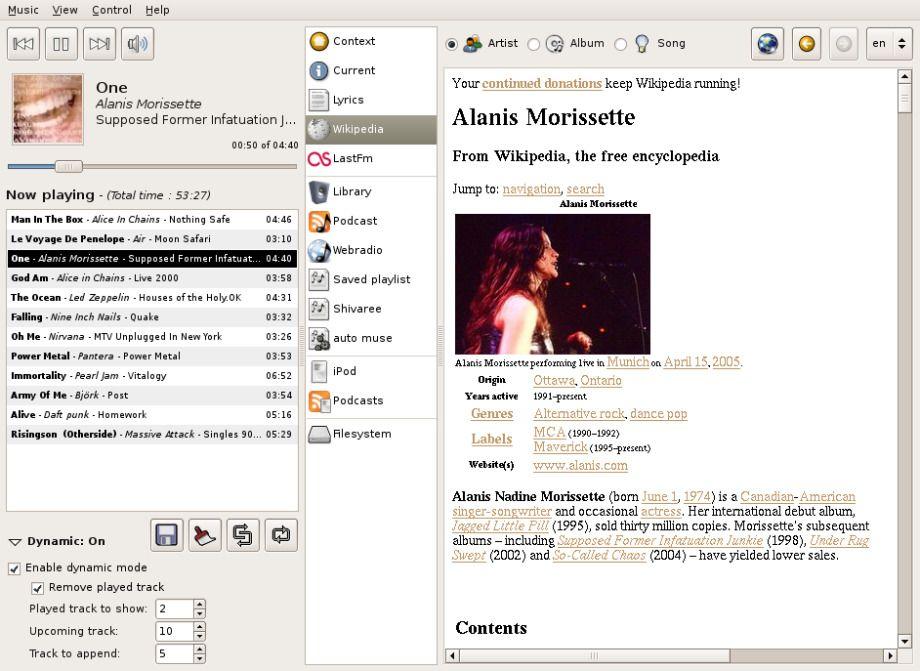This screenshot has height=671, width=920.
Task: Toggle shuffle playlist icon
Action: click(x=243, y=535)
